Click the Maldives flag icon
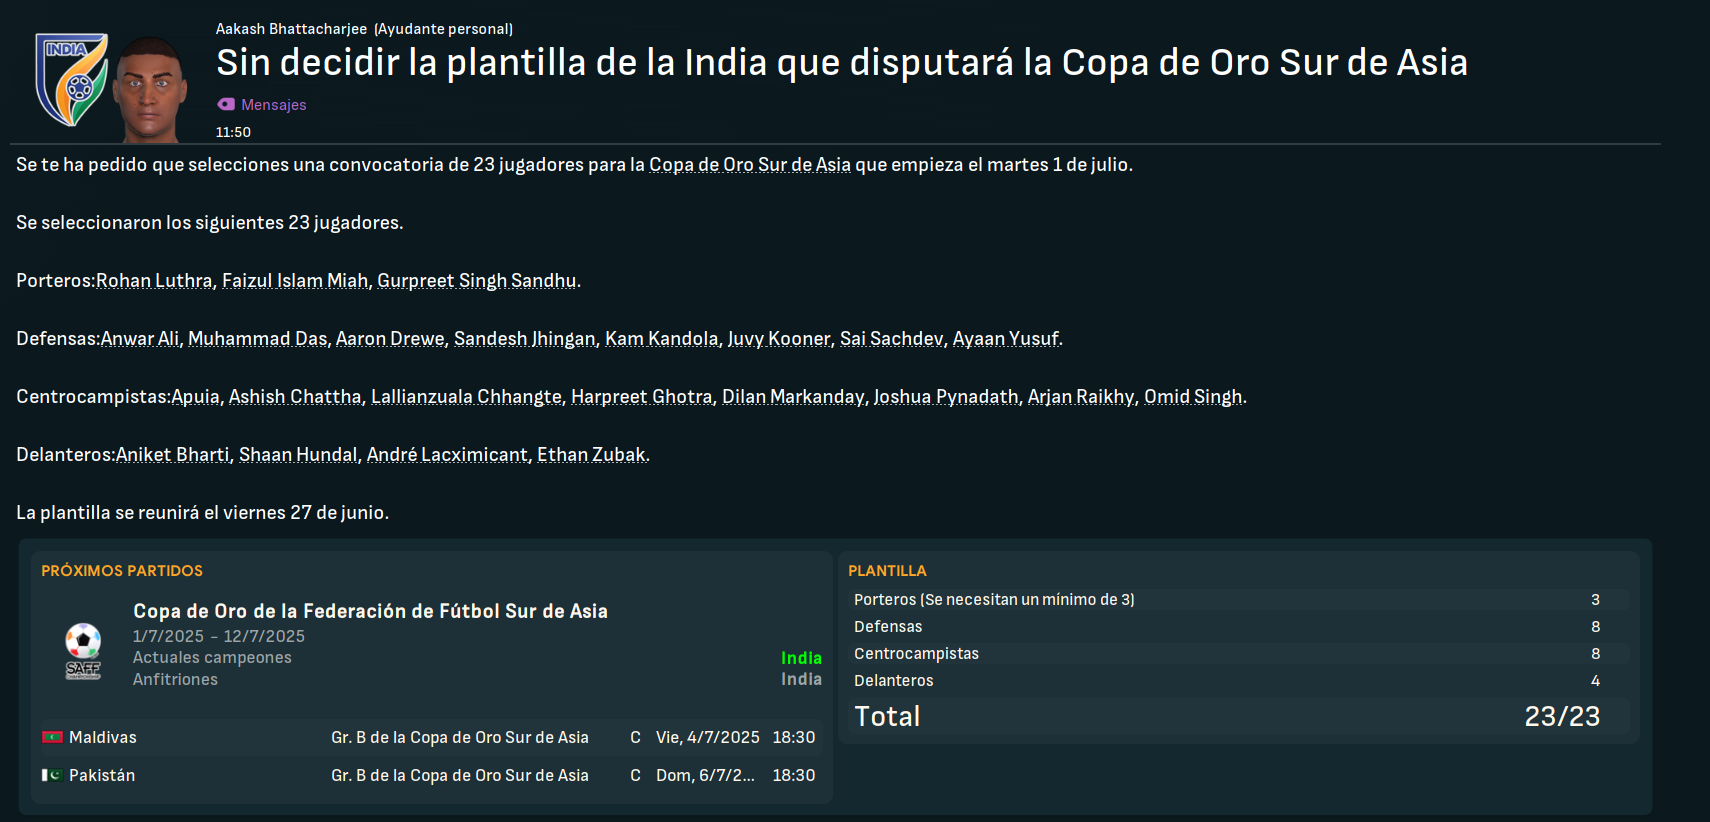Screen dimensions: 1710x822 [52, 737]
